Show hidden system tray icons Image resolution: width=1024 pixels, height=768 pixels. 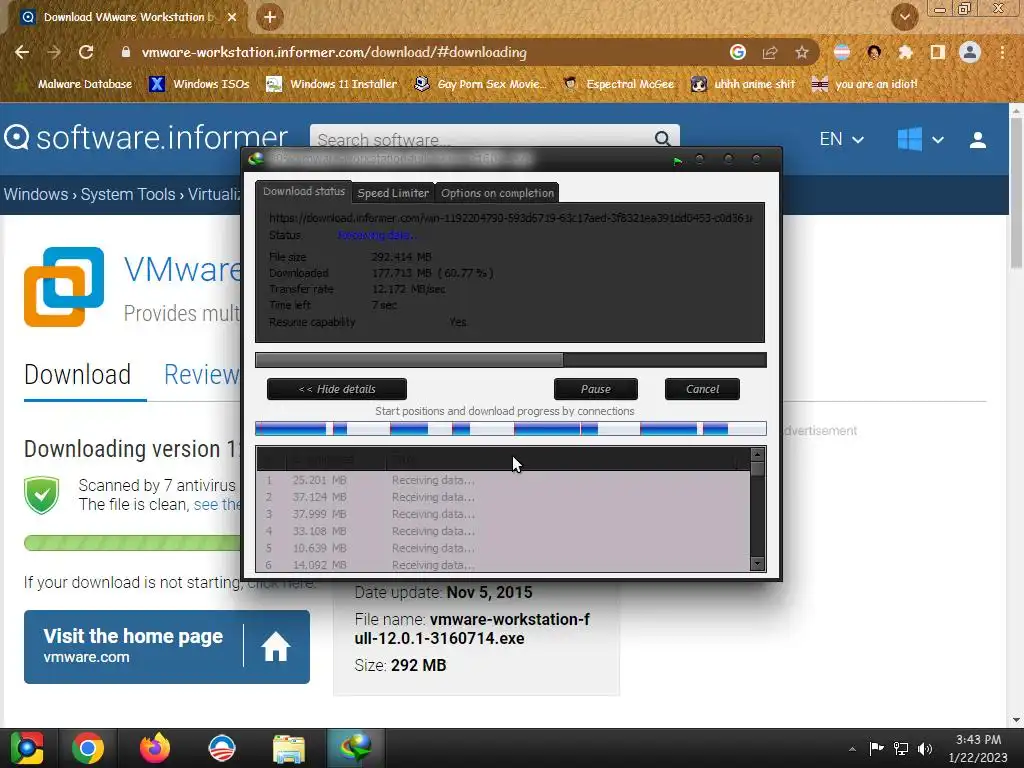click(852, 749)
